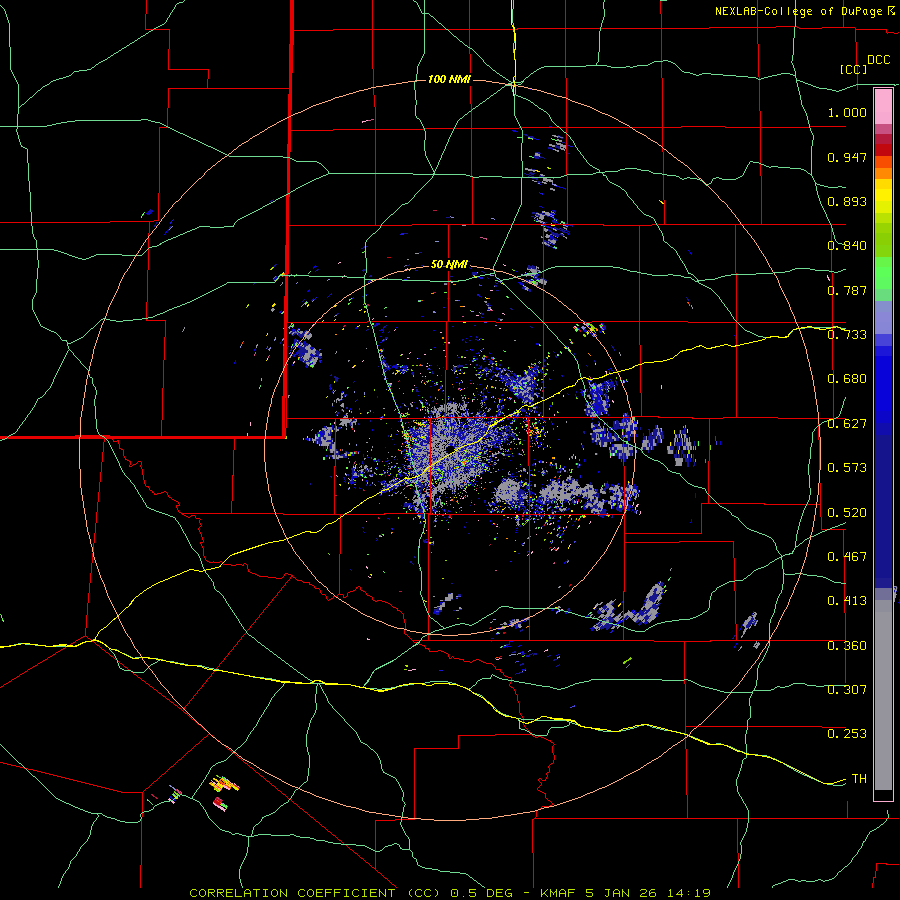Select the 1.000 scale value
This screenshot has width=900, height=900.
(847, 112)
